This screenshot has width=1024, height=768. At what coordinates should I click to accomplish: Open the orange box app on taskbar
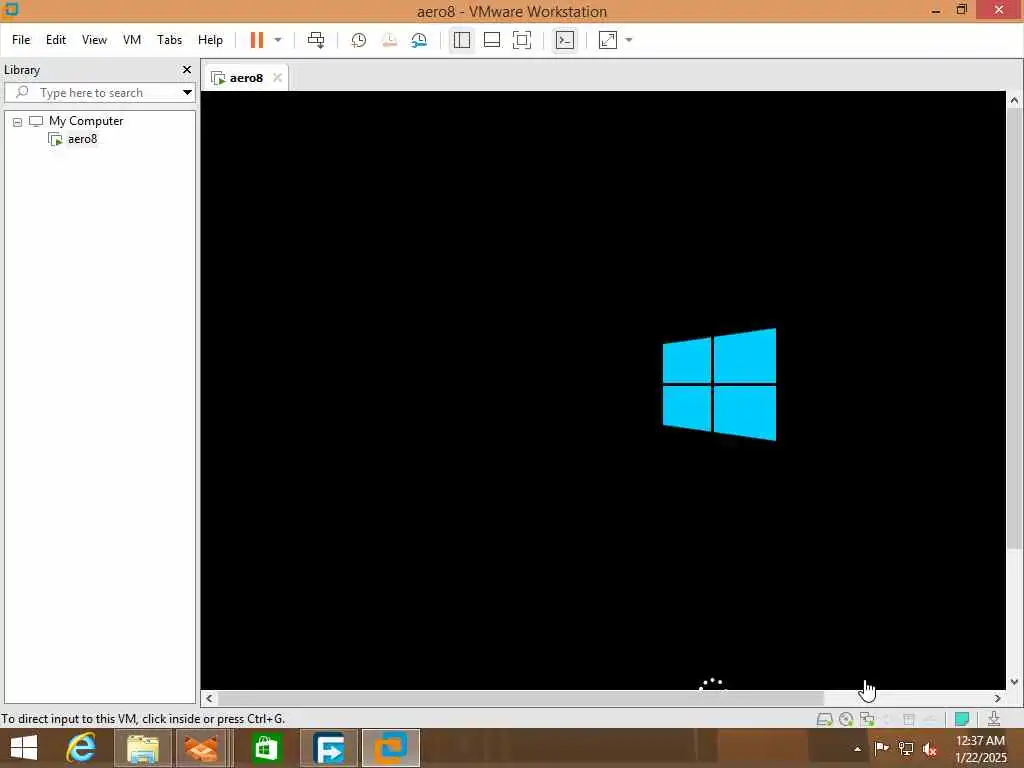coord(201,748)
